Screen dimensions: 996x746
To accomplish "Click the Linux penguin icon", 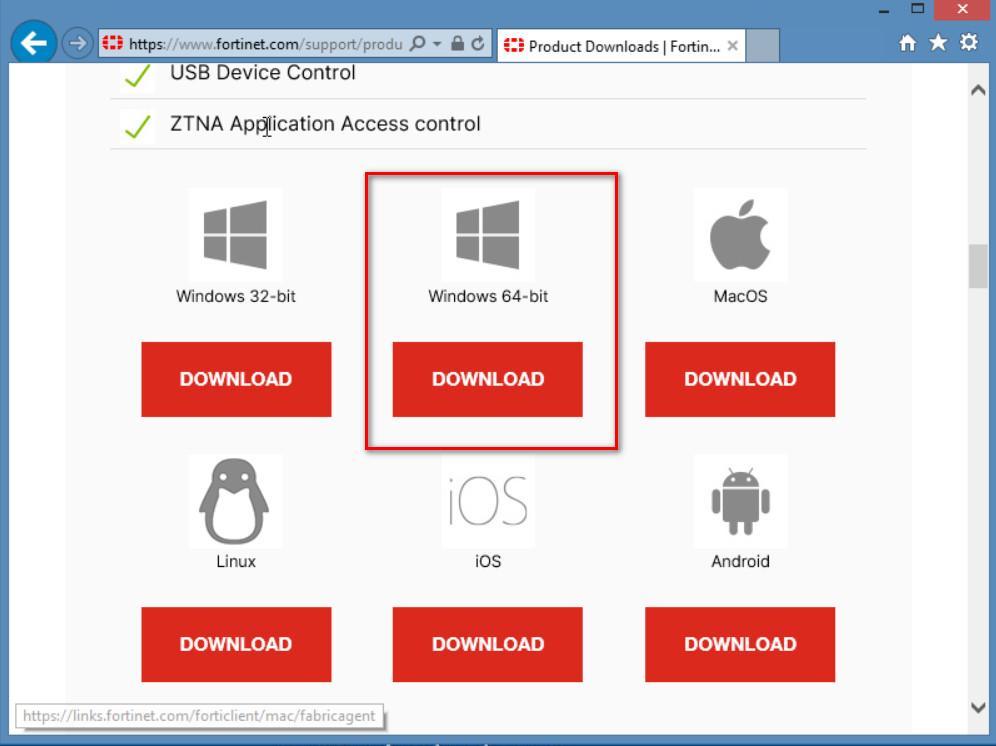I will coord(234,501).
